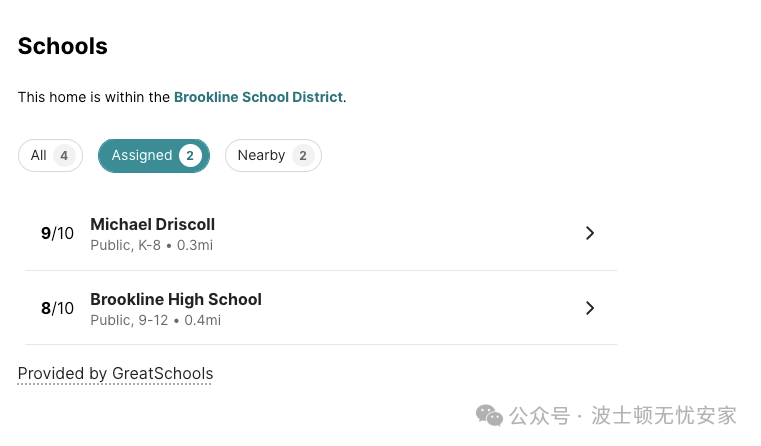Screen dimensions: 761x446
Task: Open Michael Driscoll chevron arrow
Action: (590, 233)
